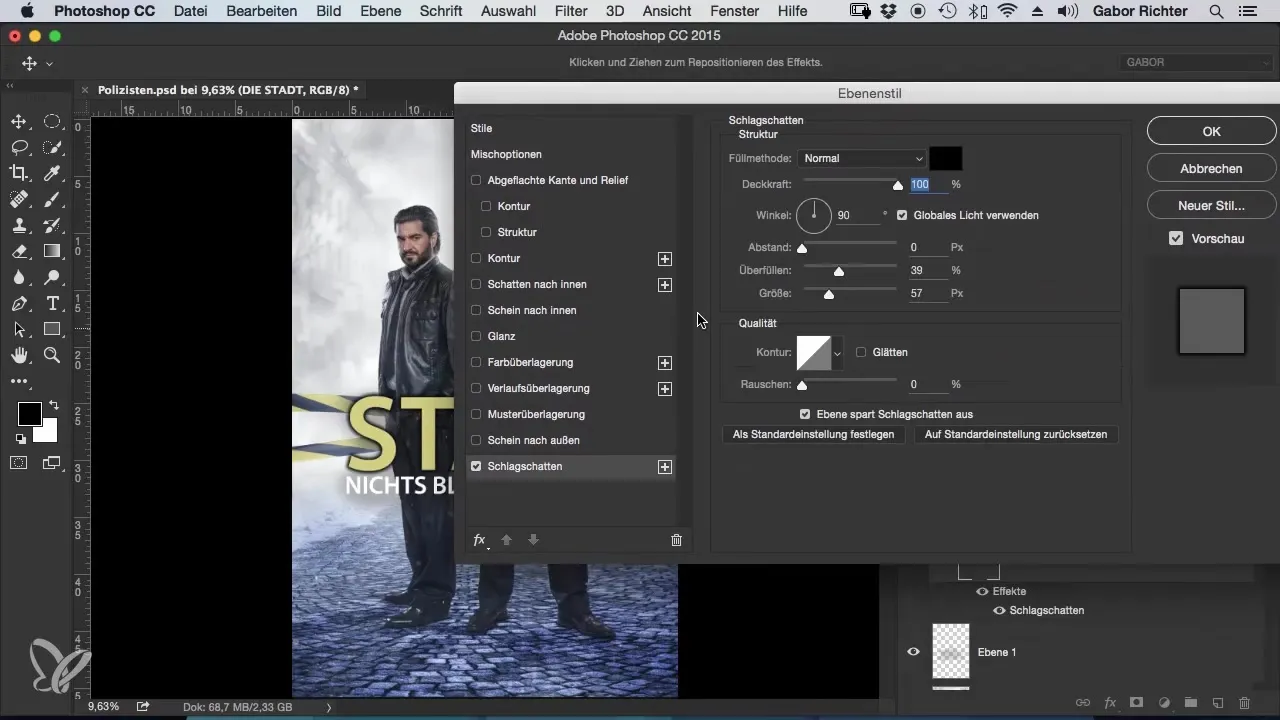Viewport: 1280px width, 720px height.
Task: Select the Lasso tool
Action: point(18,148)
